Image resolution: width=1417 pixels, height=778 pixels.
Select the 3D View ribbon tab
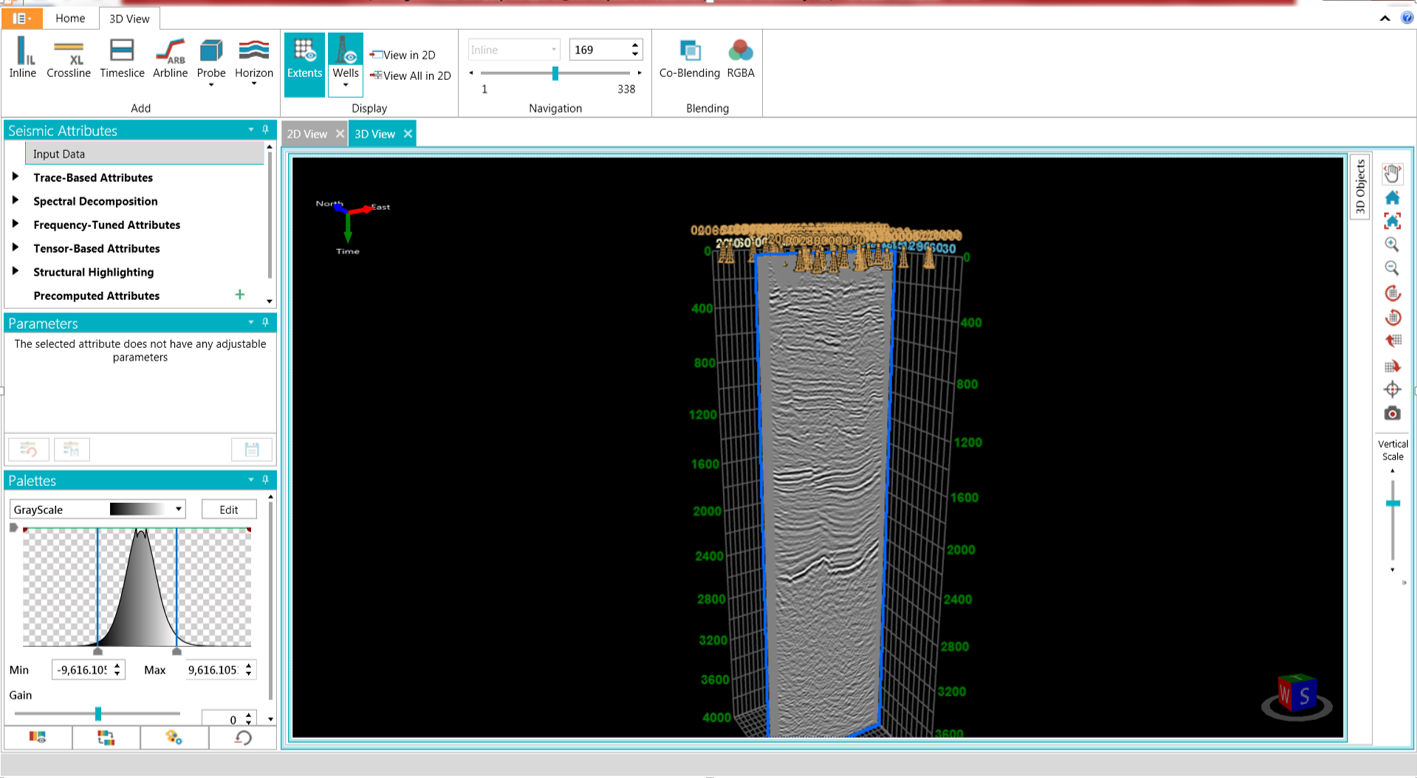pos(129,18)
